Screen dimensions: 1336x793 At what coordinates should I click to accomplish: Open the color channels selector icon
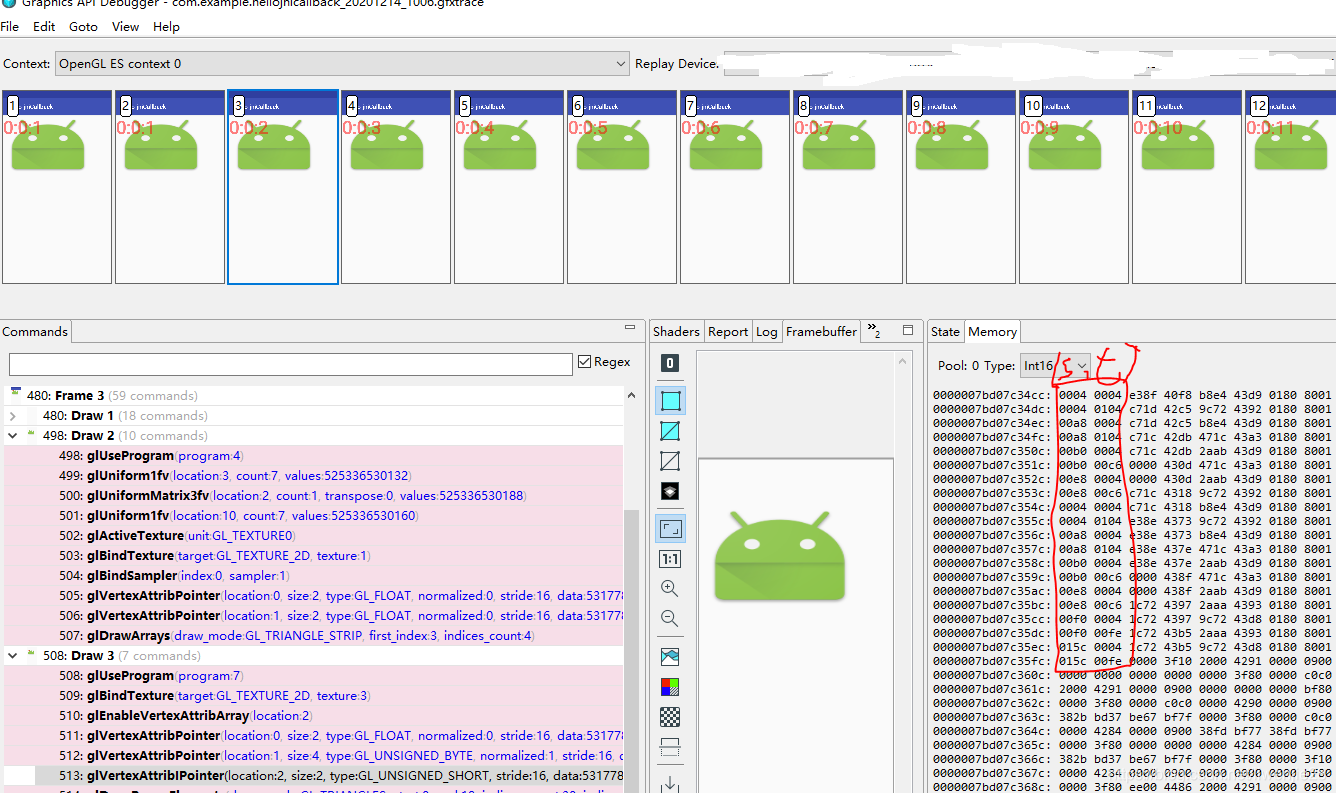pyautogui.click(x=670, y=687)
